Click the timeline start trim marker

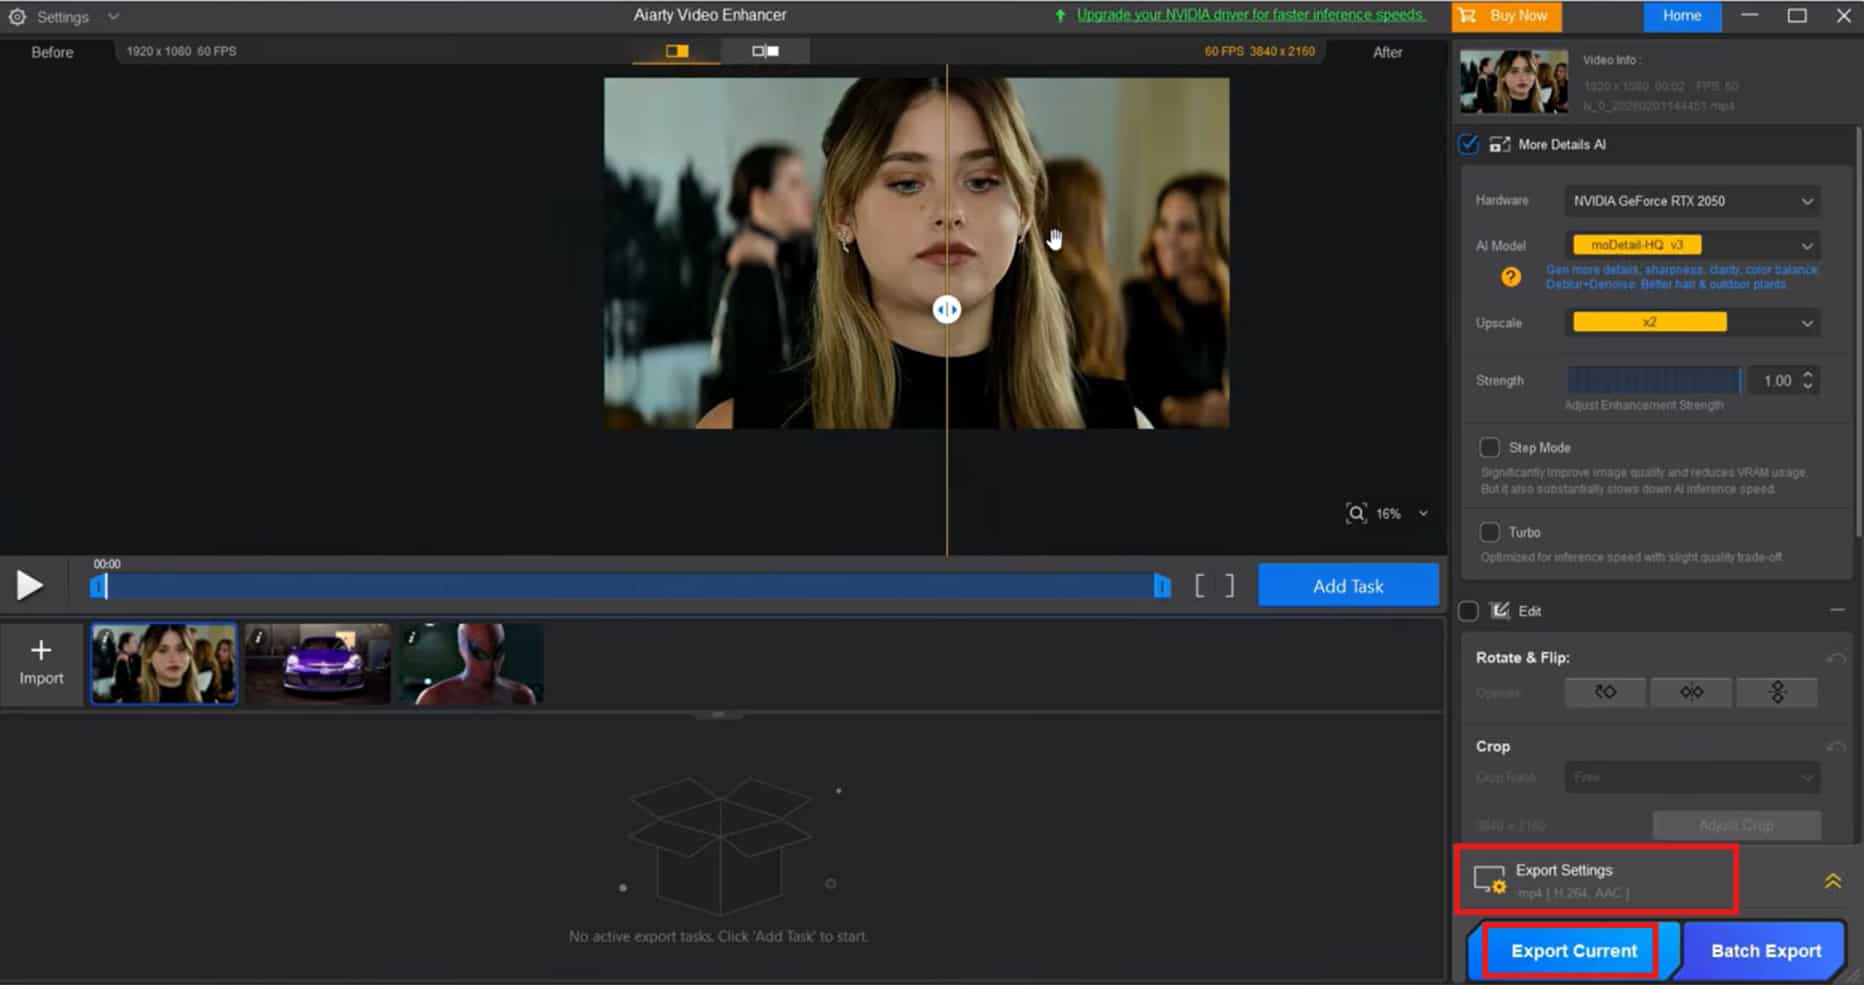(99, 586)
